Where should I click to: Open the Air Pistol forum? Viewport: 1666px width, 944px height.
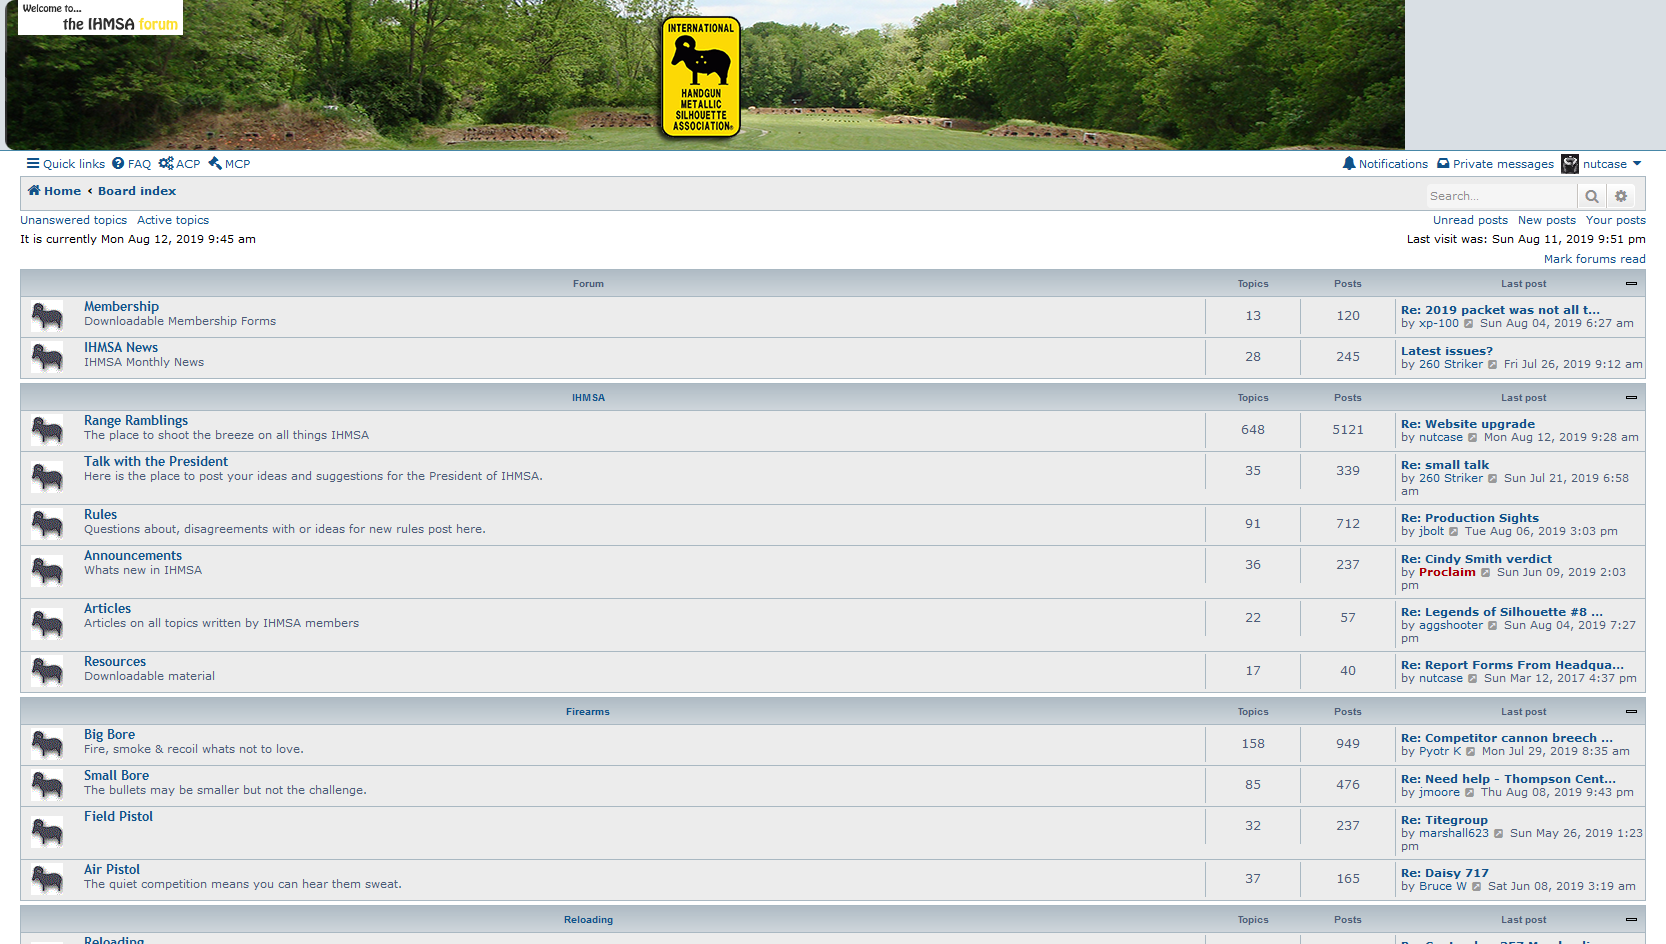[x=112, y=870]
